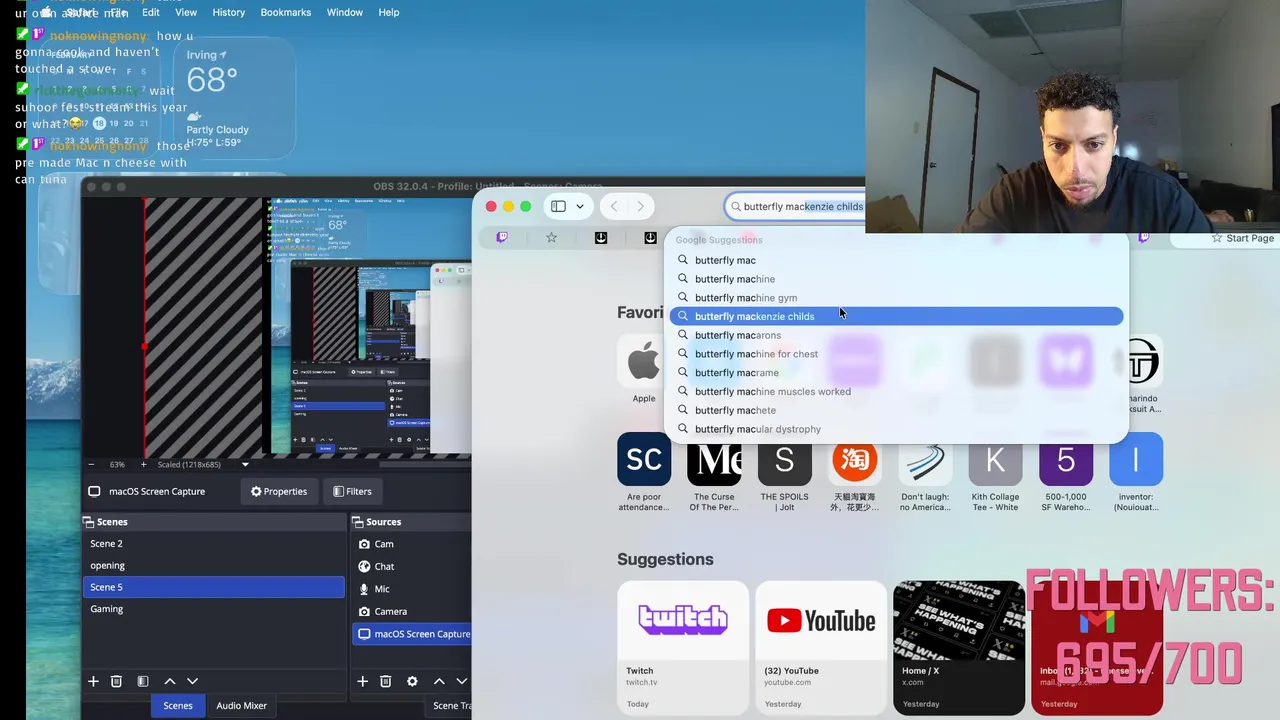Add a new scene with plus icon
Image resolution: width=1280 pixels, height=720 pixels.
[x=93, y=681]
